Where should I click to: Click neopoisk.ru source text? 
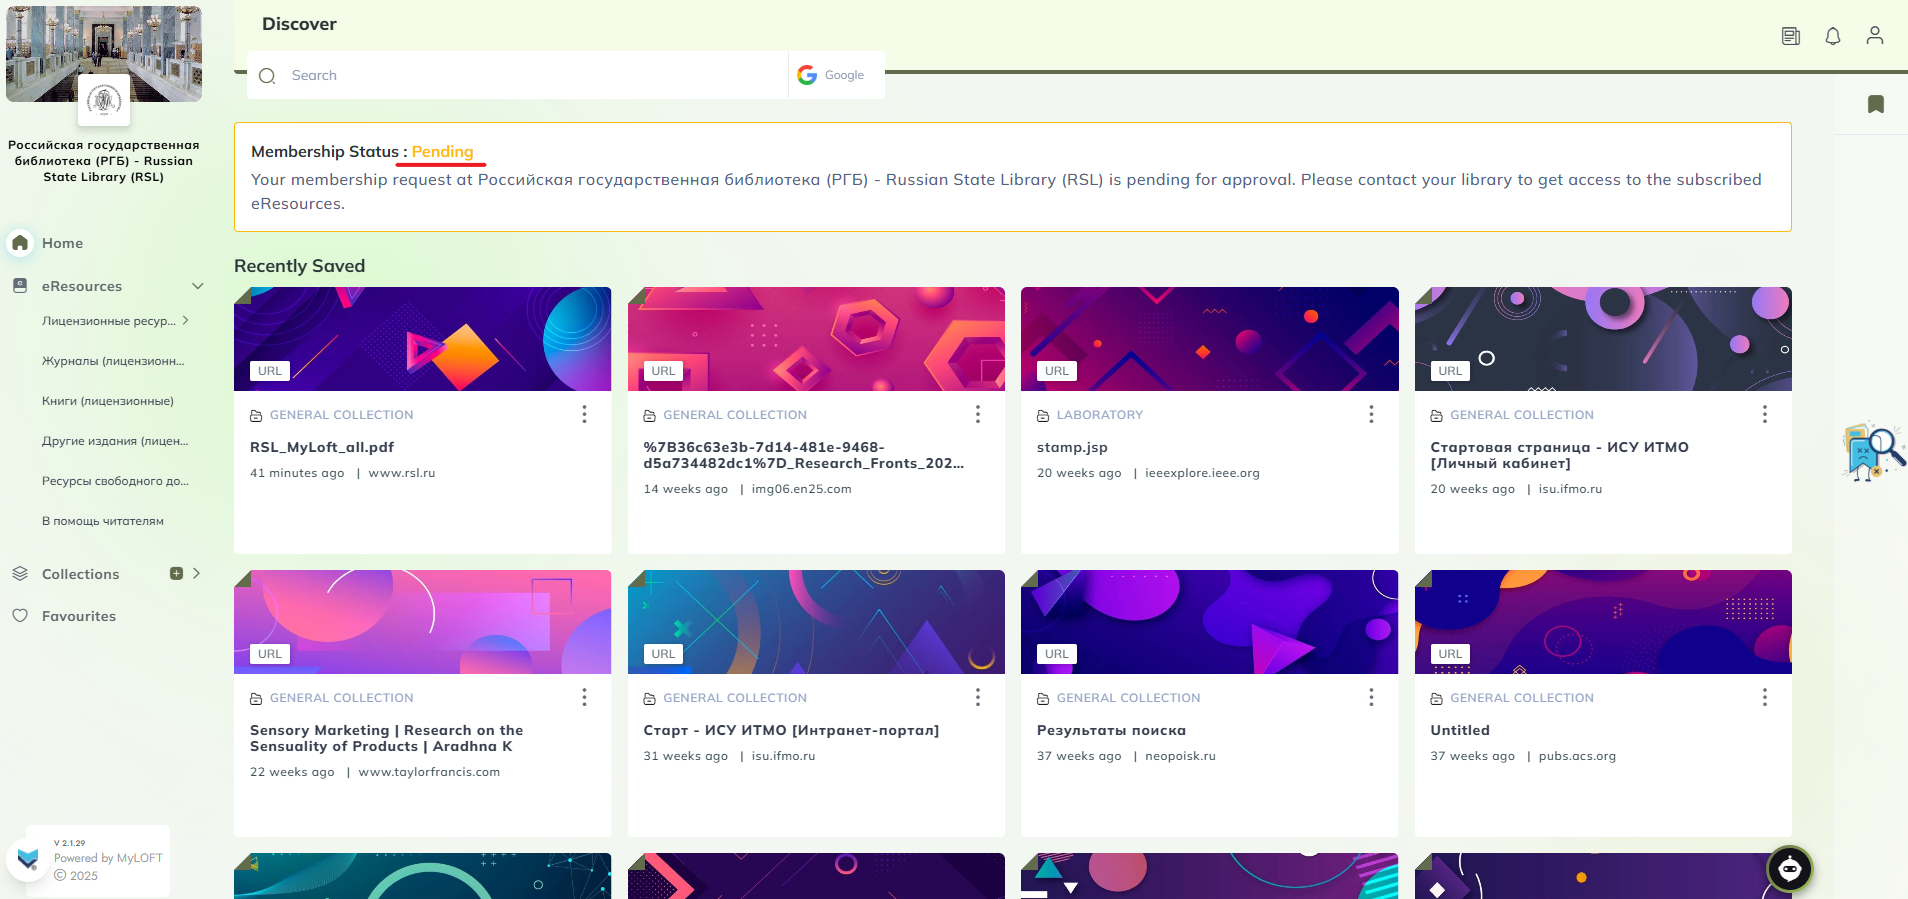1180,756
